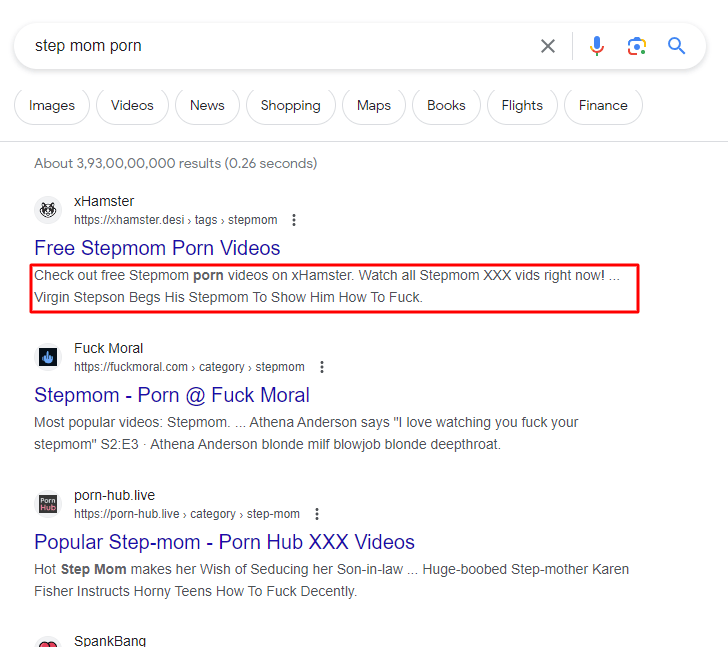Clear the search query with the X icon
Image resolution: width=728 pixels, height=647 pixels.
tap(548, 46)
